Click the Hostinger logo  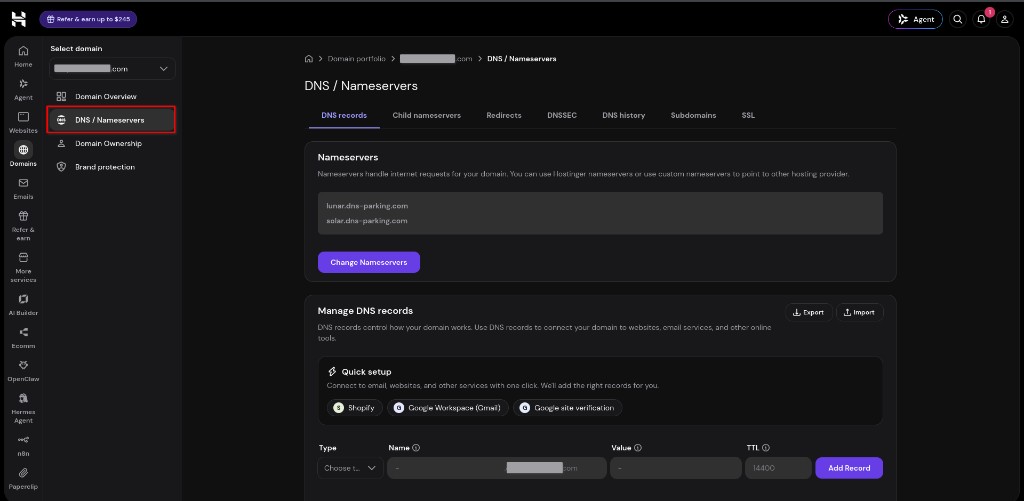tap(18, 20)
